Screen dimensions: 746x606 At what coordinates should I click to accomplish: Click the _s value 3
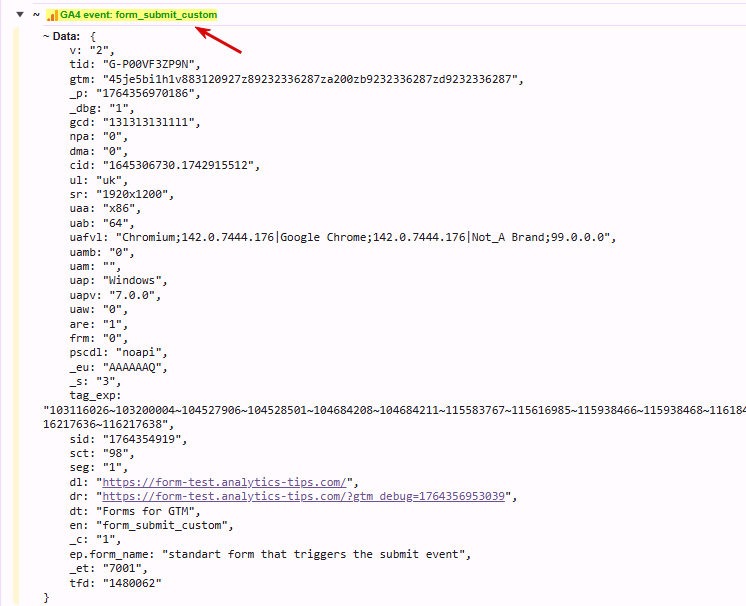pos(106,381)
